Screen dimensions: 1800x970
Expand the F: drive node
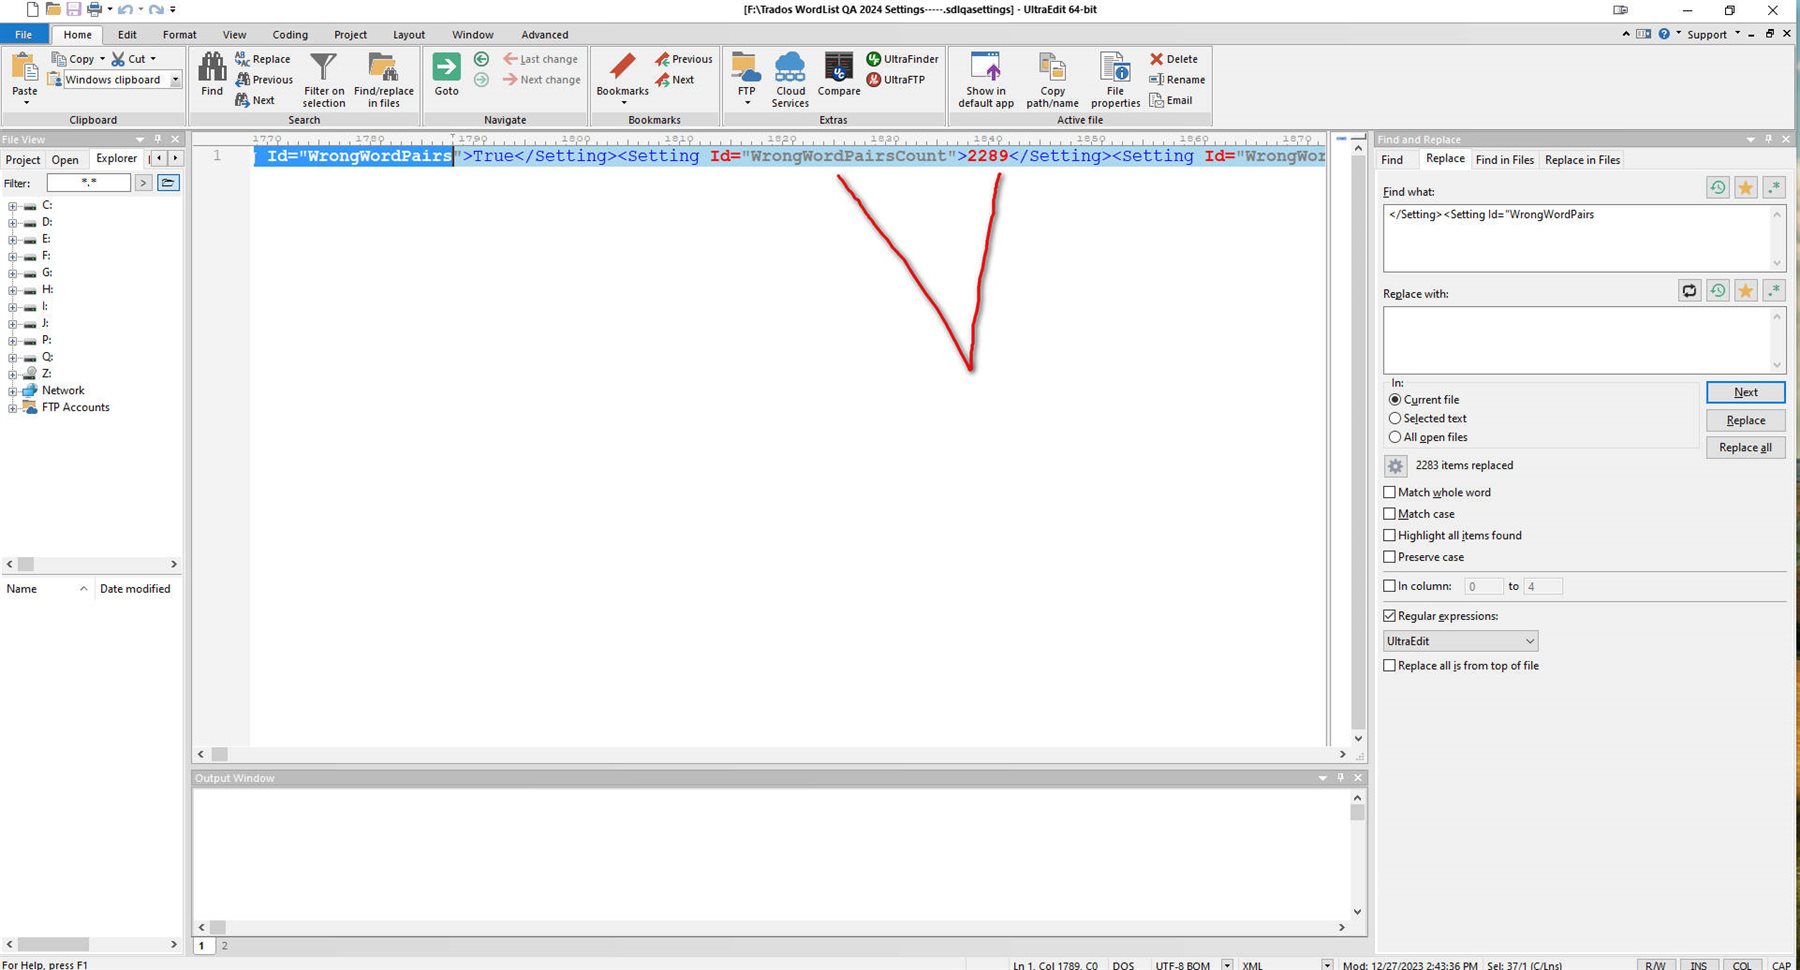[x=13, y=256]
